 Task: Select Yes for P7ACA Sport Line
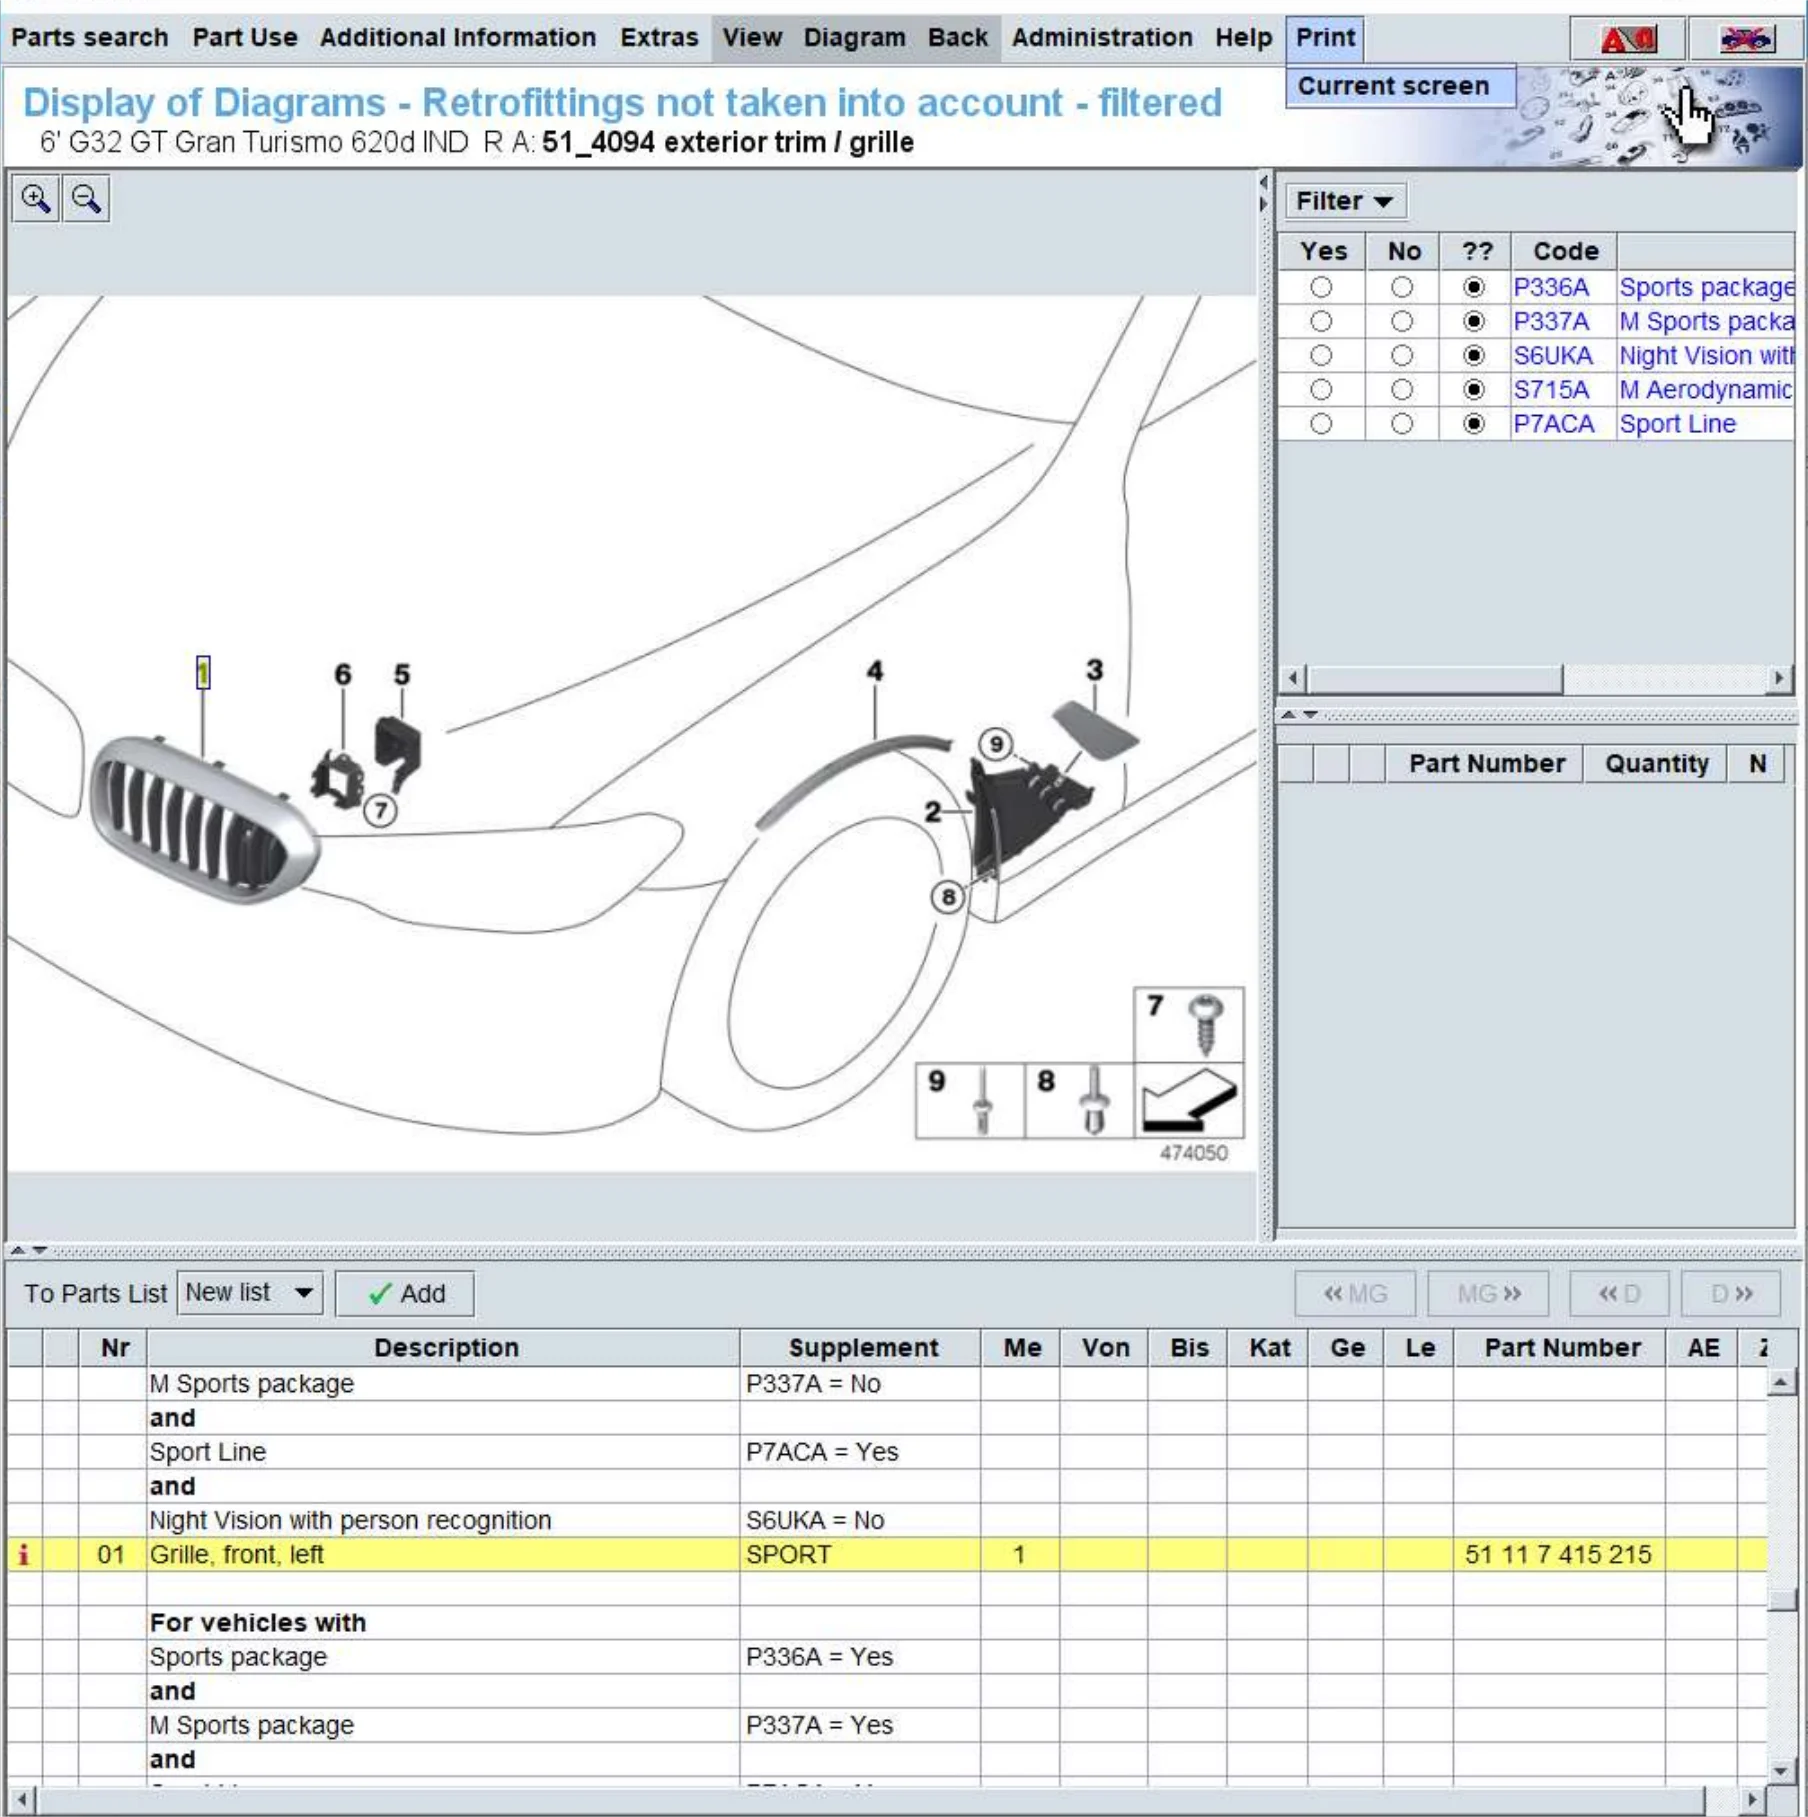(x=1321, y=424)
